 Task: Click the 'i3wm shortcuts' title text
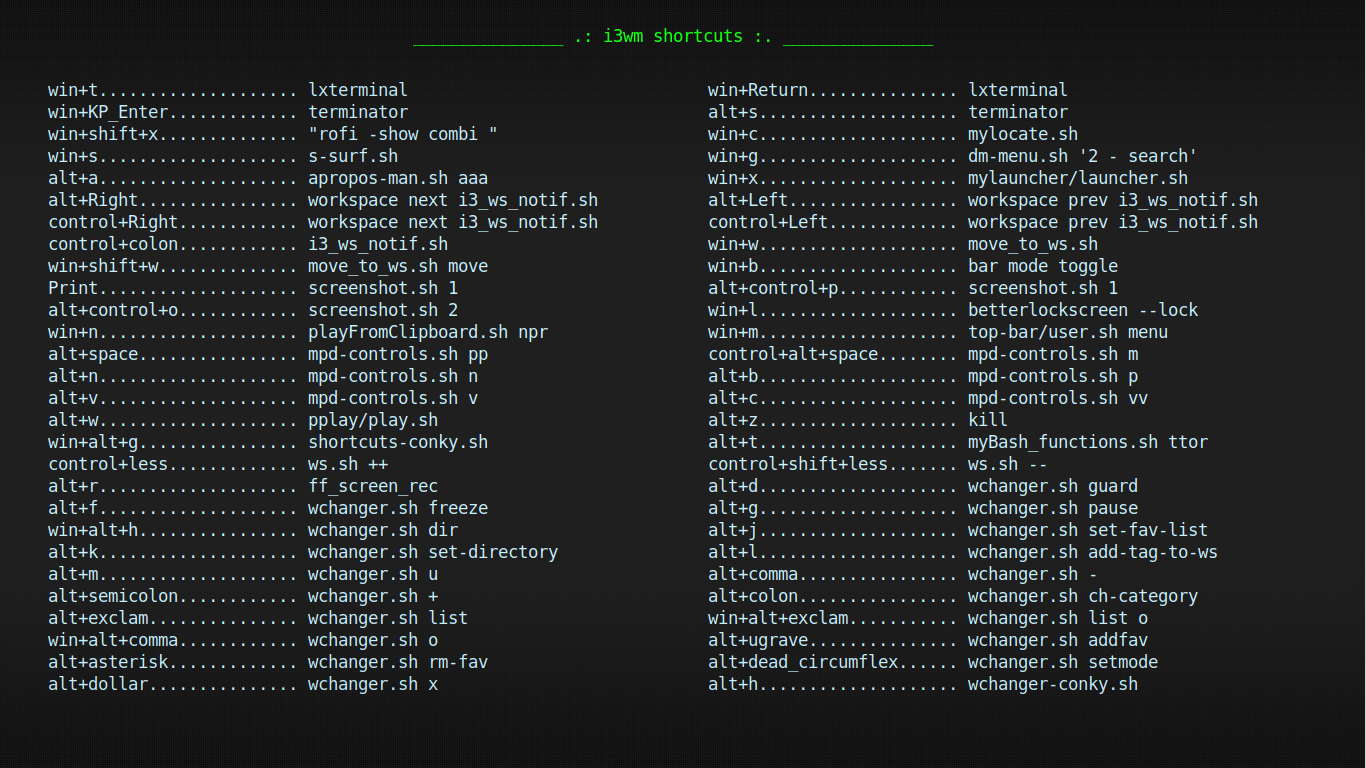pos(673,36)
